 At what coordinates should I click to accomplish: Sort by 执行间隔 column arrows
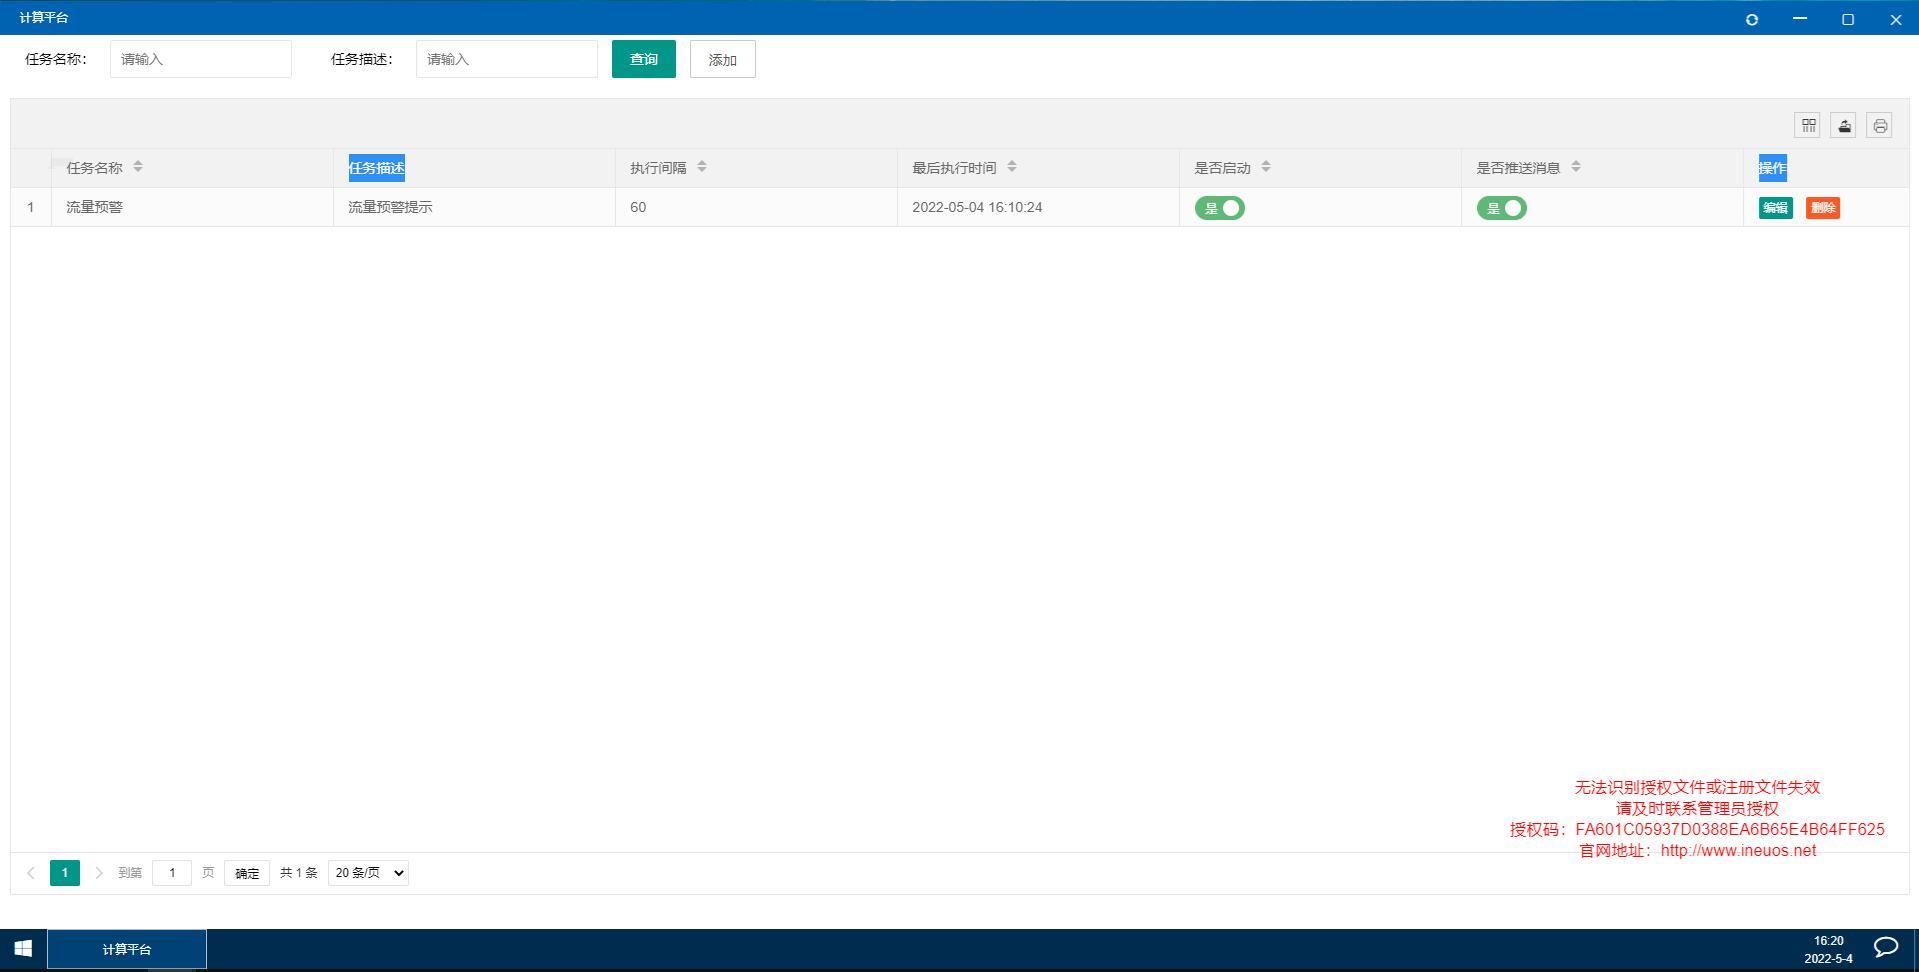[702, 167]
